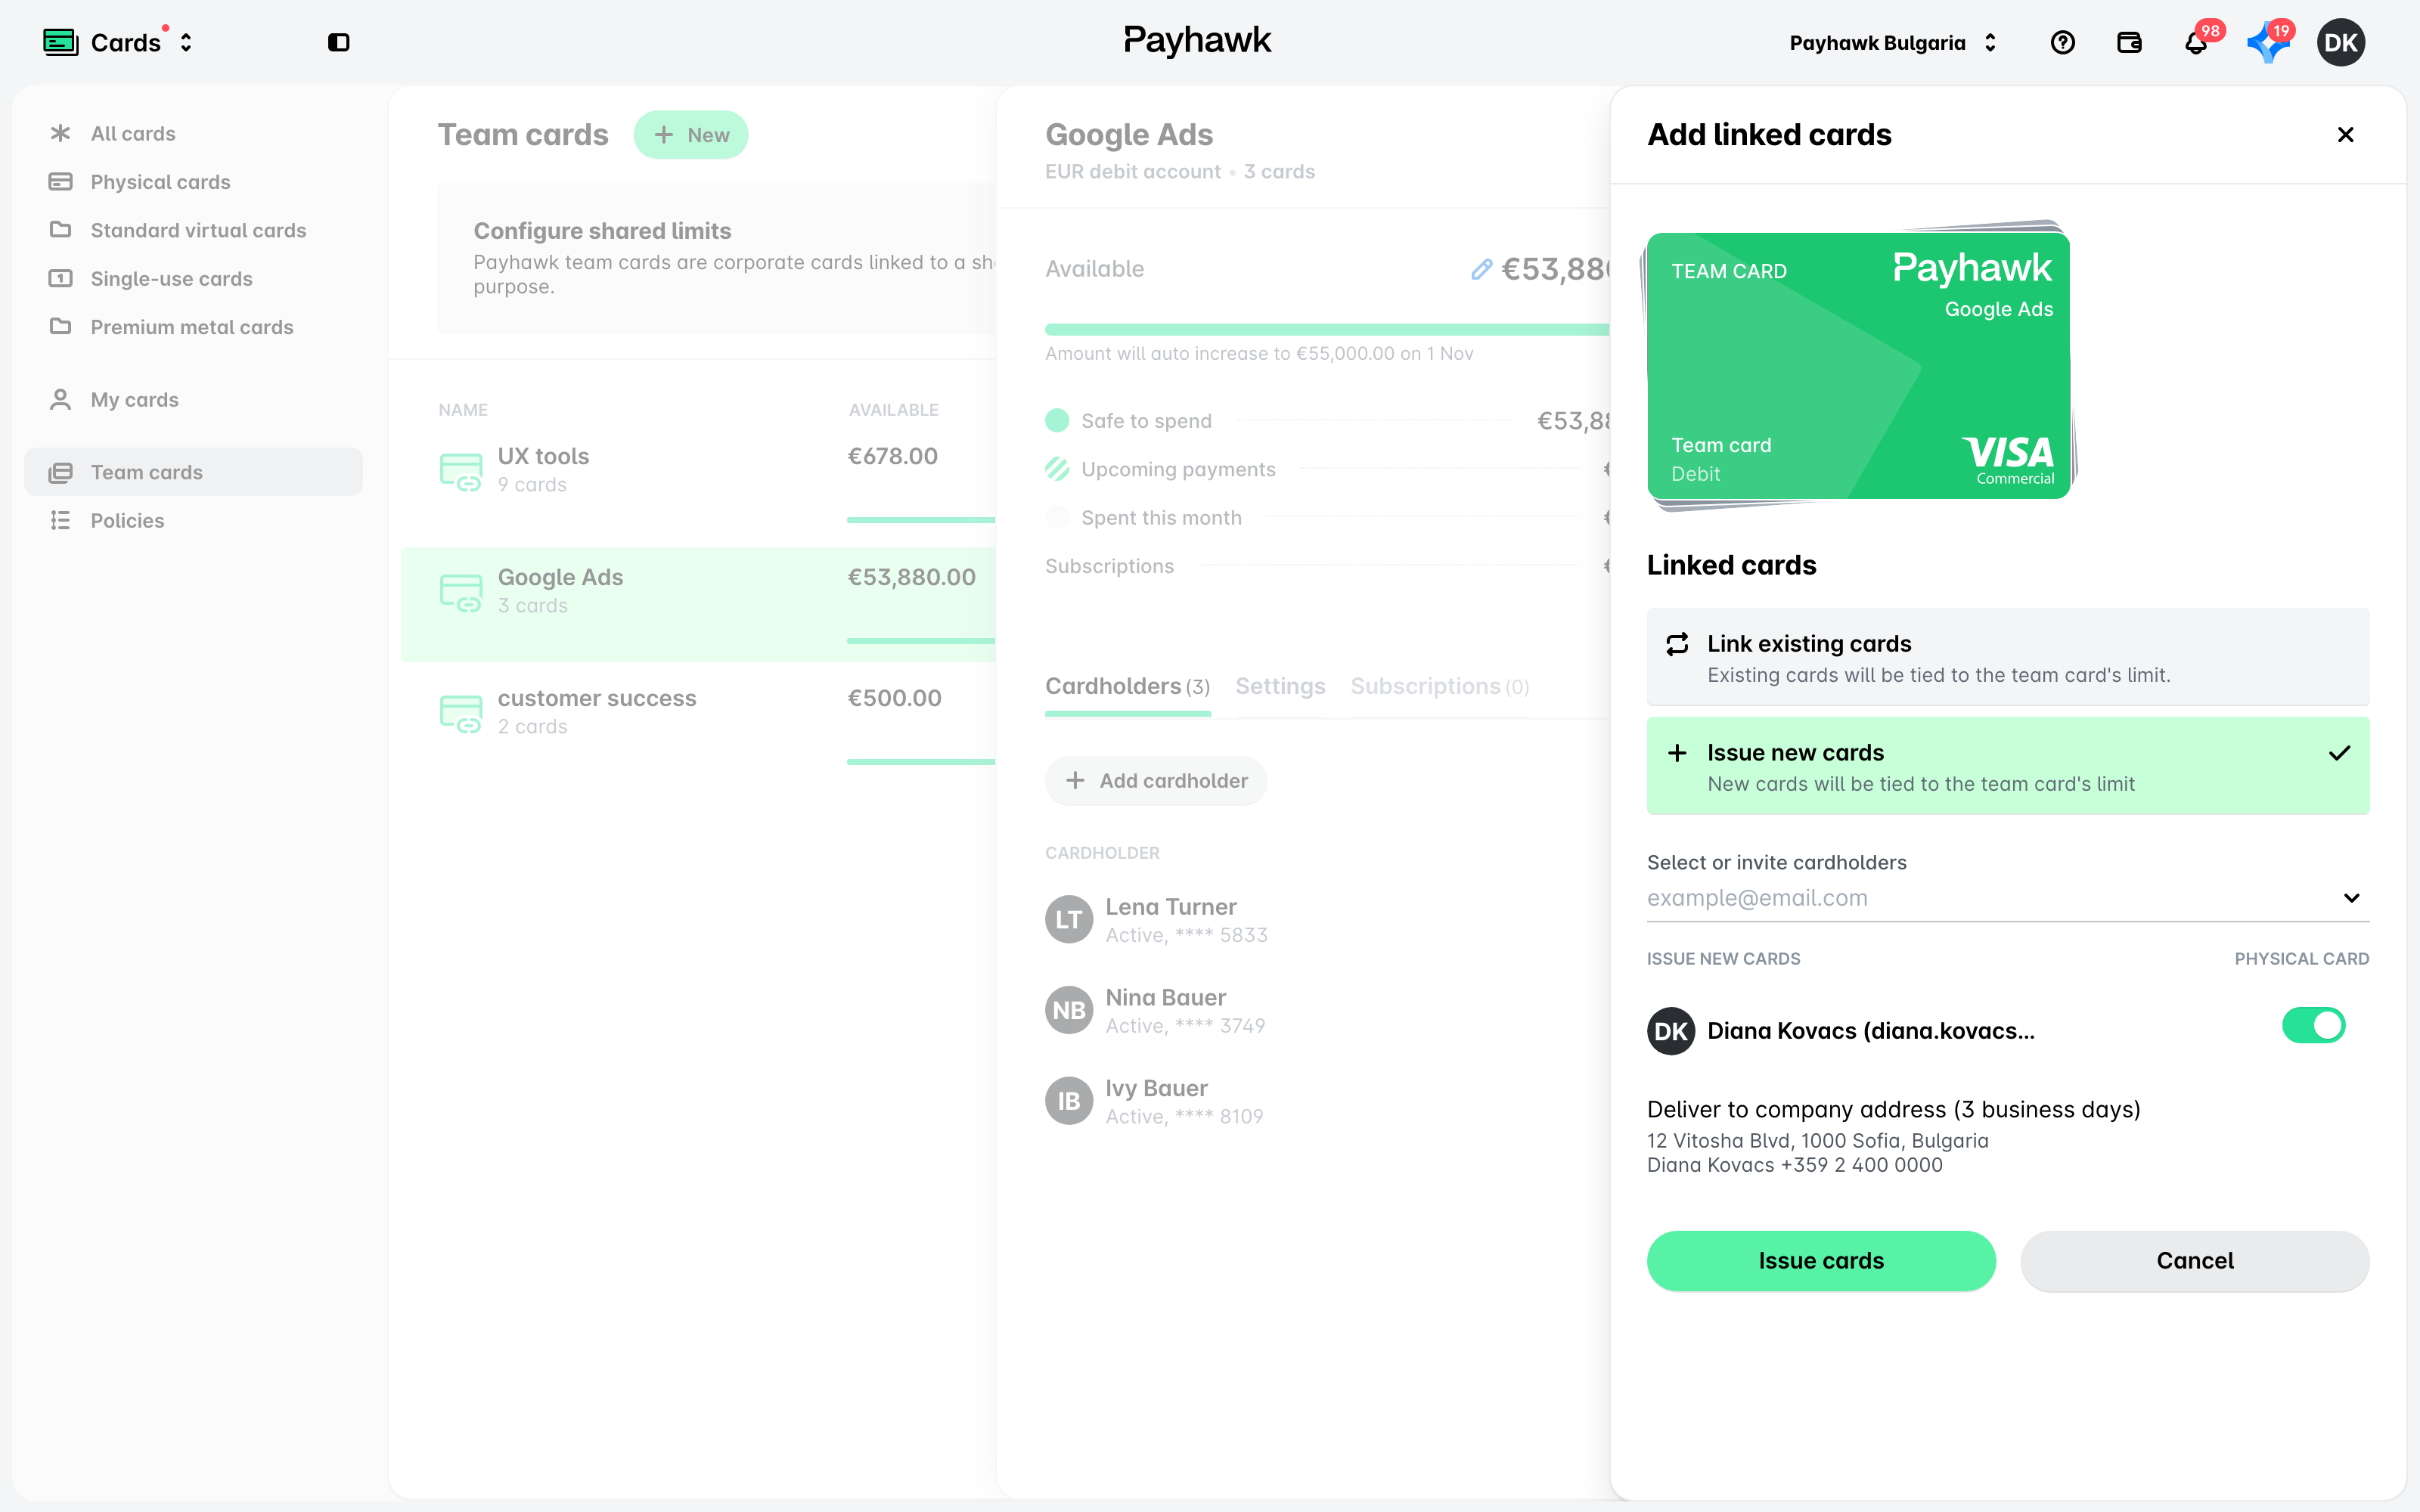Viewport: 2420px width, 1512px height.
Task: Click the pencil edit icon beside Available
Action: click(1481, 269)
